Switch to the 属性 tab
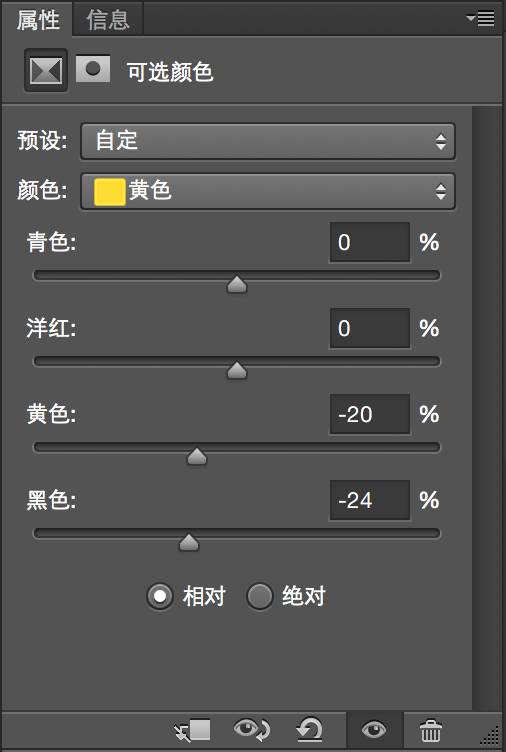 [38, 20]
